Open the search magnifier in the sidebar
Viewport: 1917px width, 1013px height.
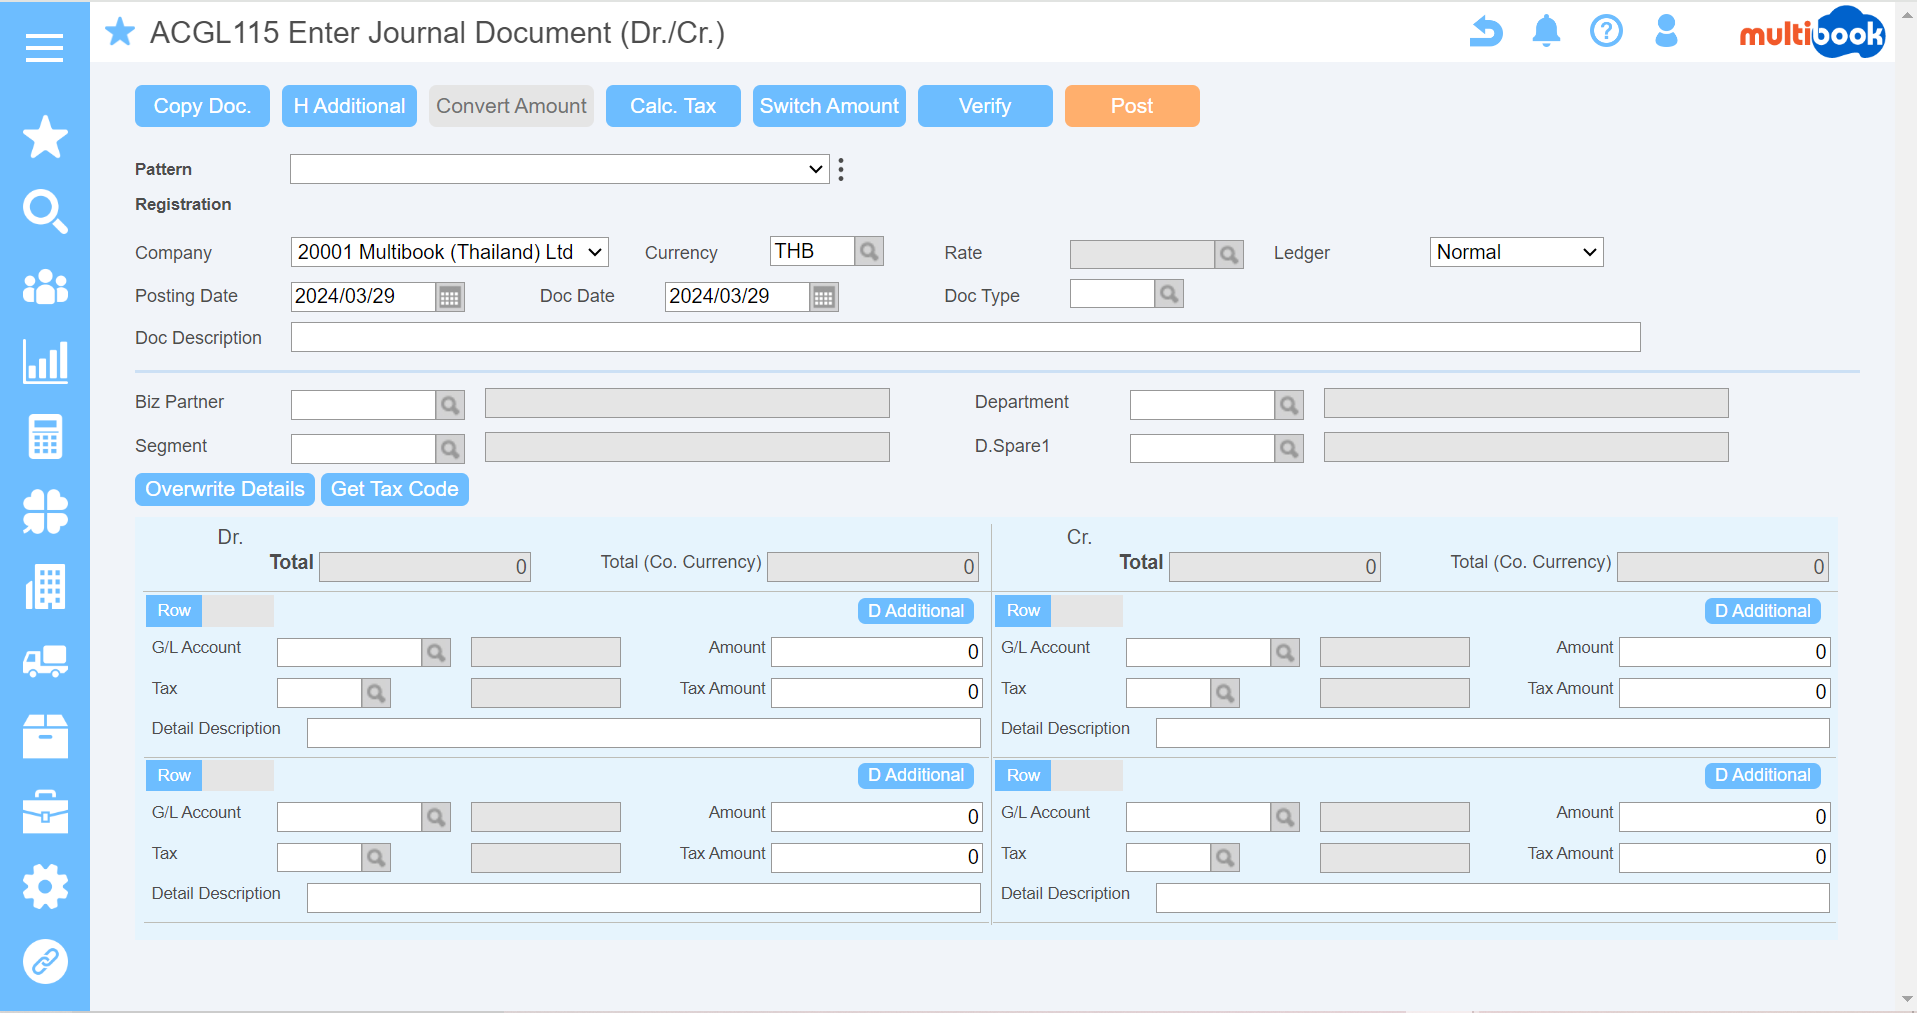[45, 212]
